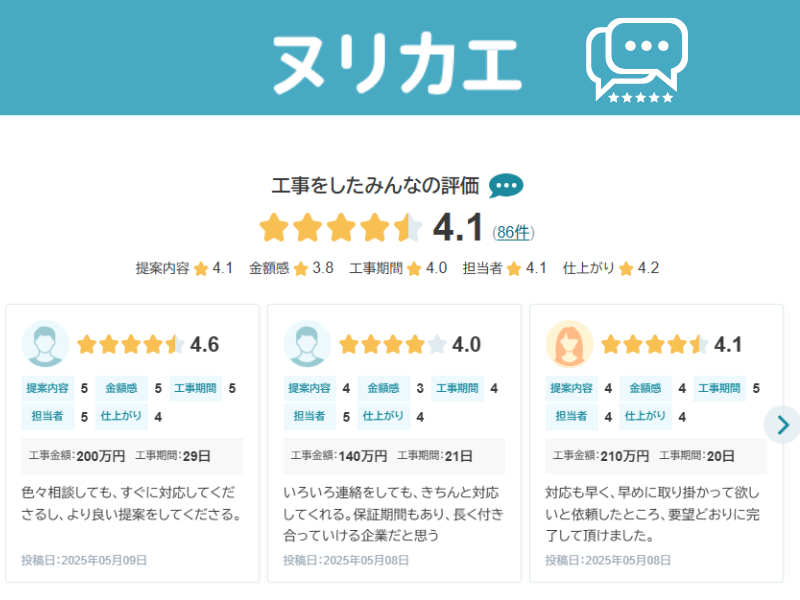Open the 86件 reviews link
The height and width of the screenshot is (600, 800).
point(513,232)
